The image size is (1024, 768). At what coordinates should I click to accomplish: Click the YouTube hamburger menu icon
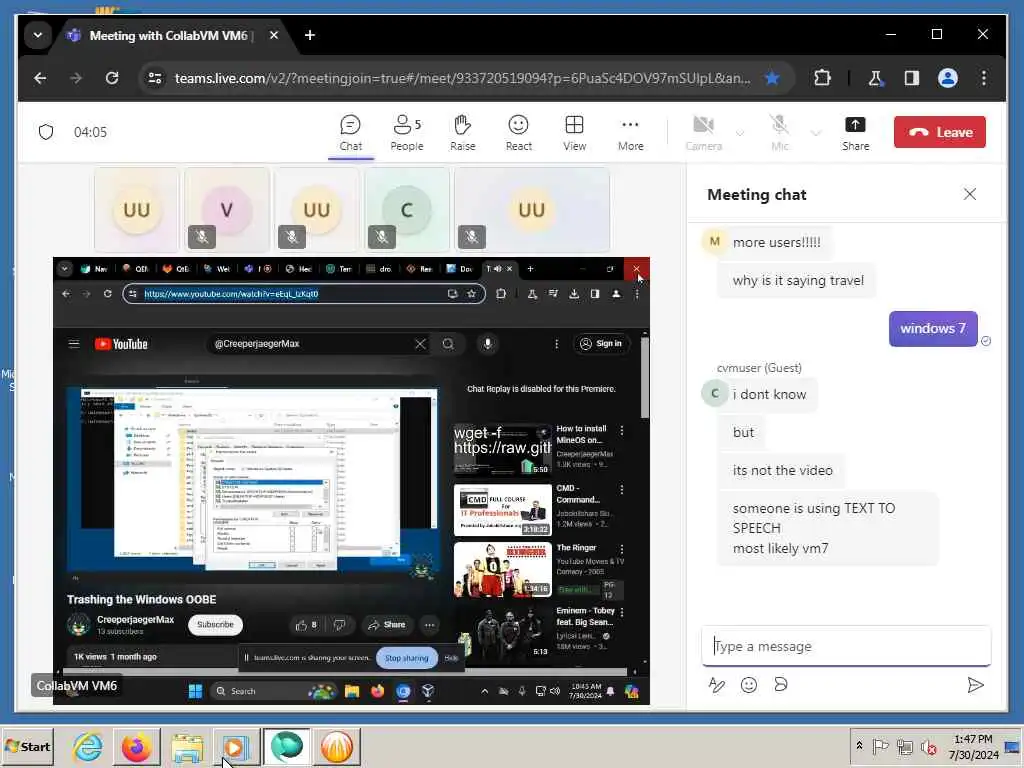coord(74,344)
